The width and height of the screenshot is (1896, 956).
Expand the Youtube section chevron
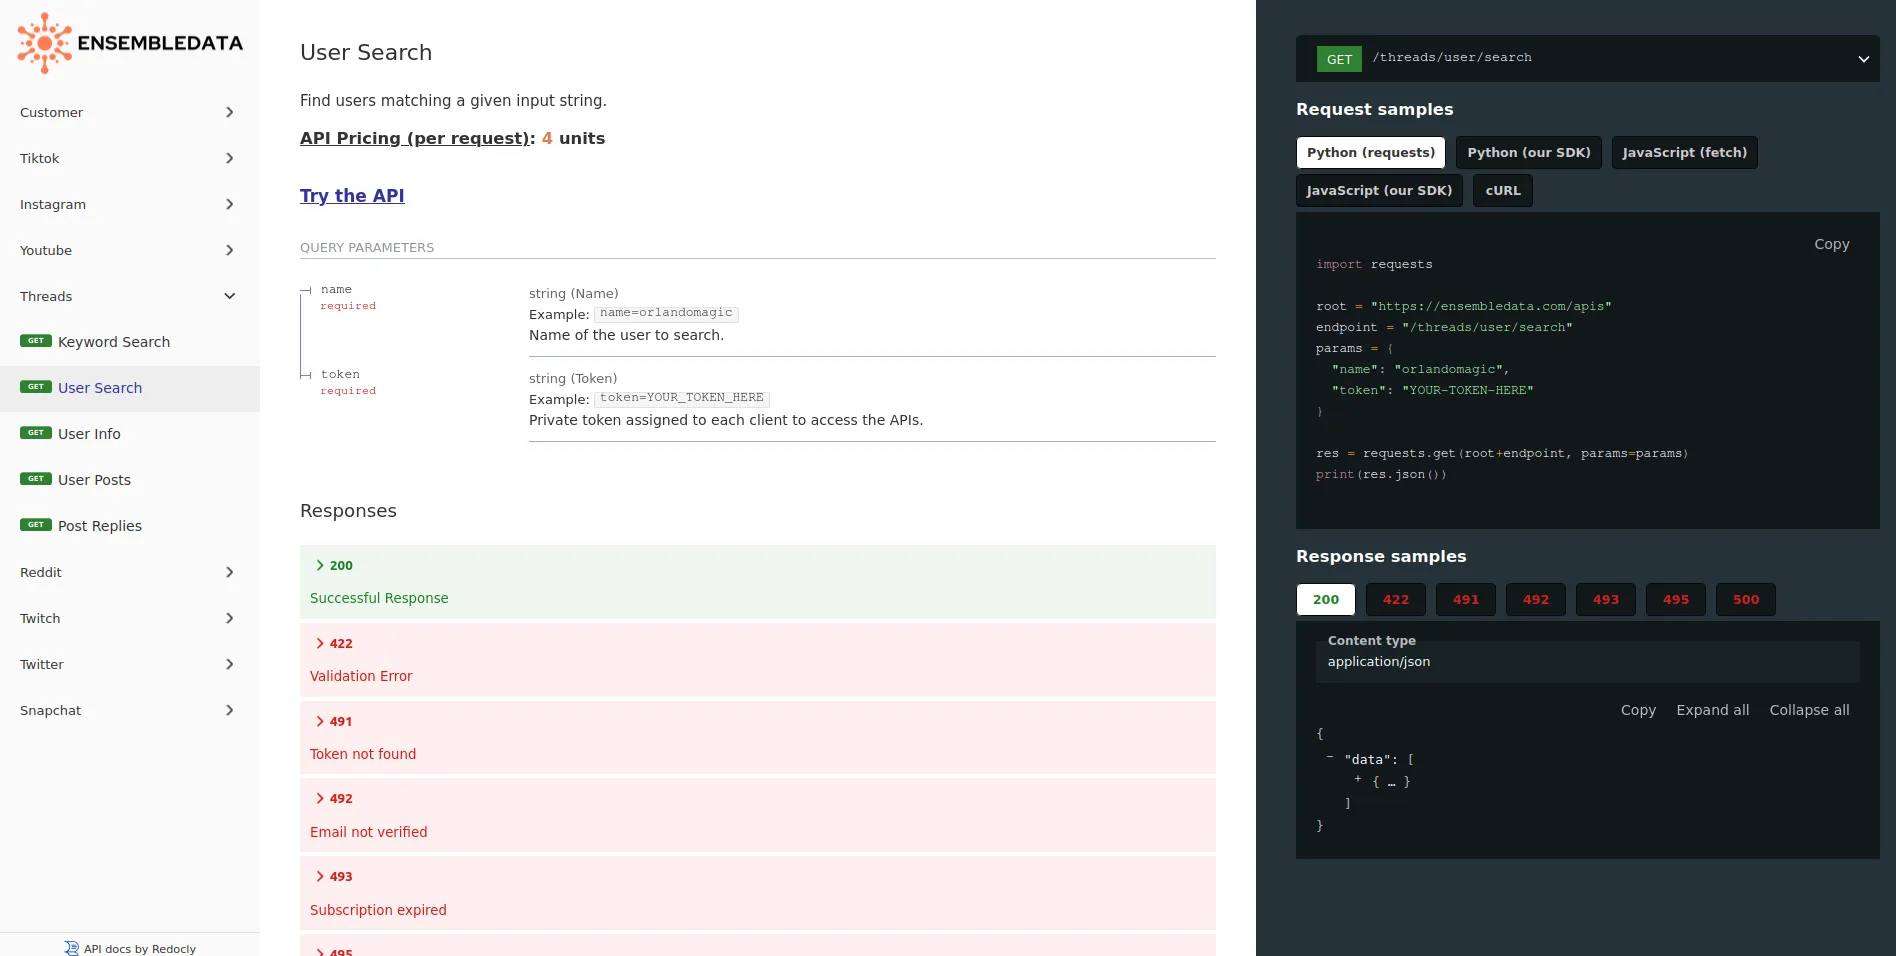229,250
